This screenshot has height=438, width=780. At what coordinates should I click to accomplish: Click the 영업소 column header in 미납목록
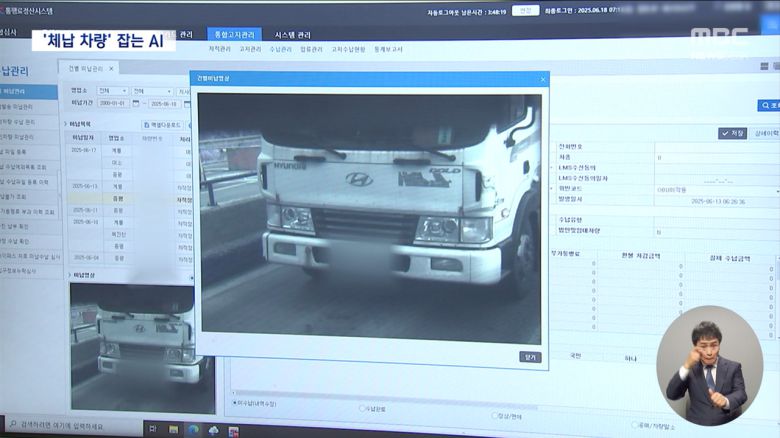(116, 138)
